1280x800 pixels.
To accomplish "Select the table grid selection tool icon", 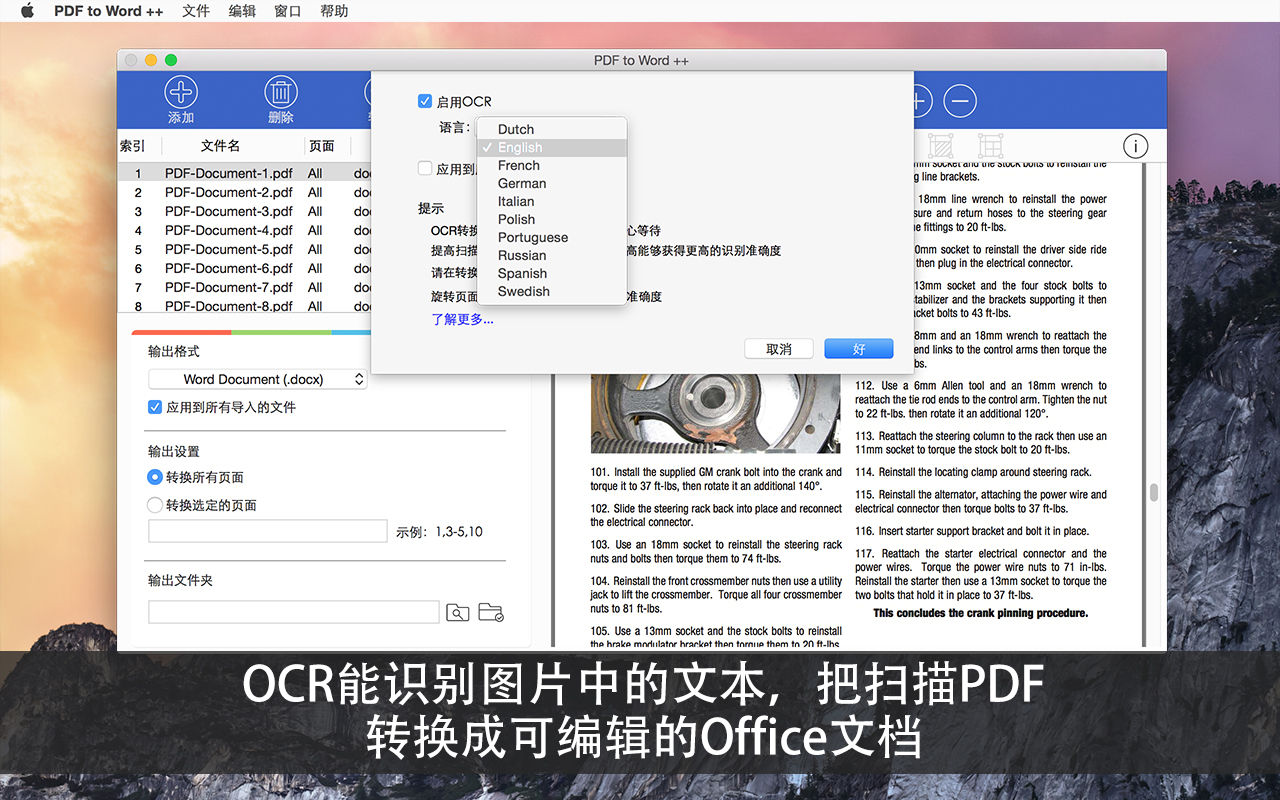I will 990,145.
